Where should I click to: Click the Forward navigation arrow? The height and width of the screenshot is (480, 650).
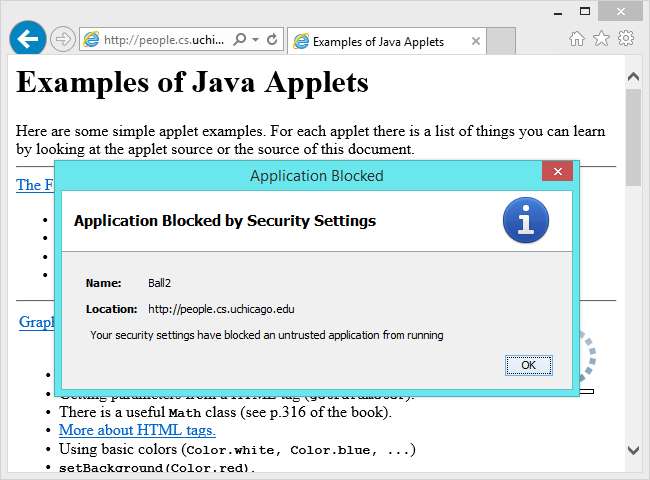(62, 39)
